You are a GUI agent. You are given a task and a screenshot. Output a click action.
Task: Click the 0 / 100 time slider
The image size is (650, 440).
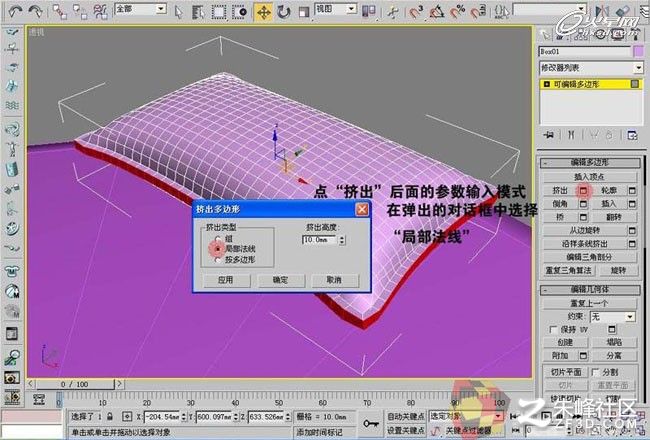[74, 384]
